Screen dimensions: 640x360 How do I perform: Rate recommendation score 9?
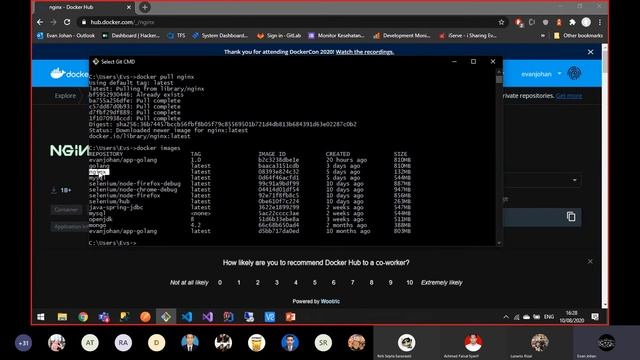[x=391, y=282]
